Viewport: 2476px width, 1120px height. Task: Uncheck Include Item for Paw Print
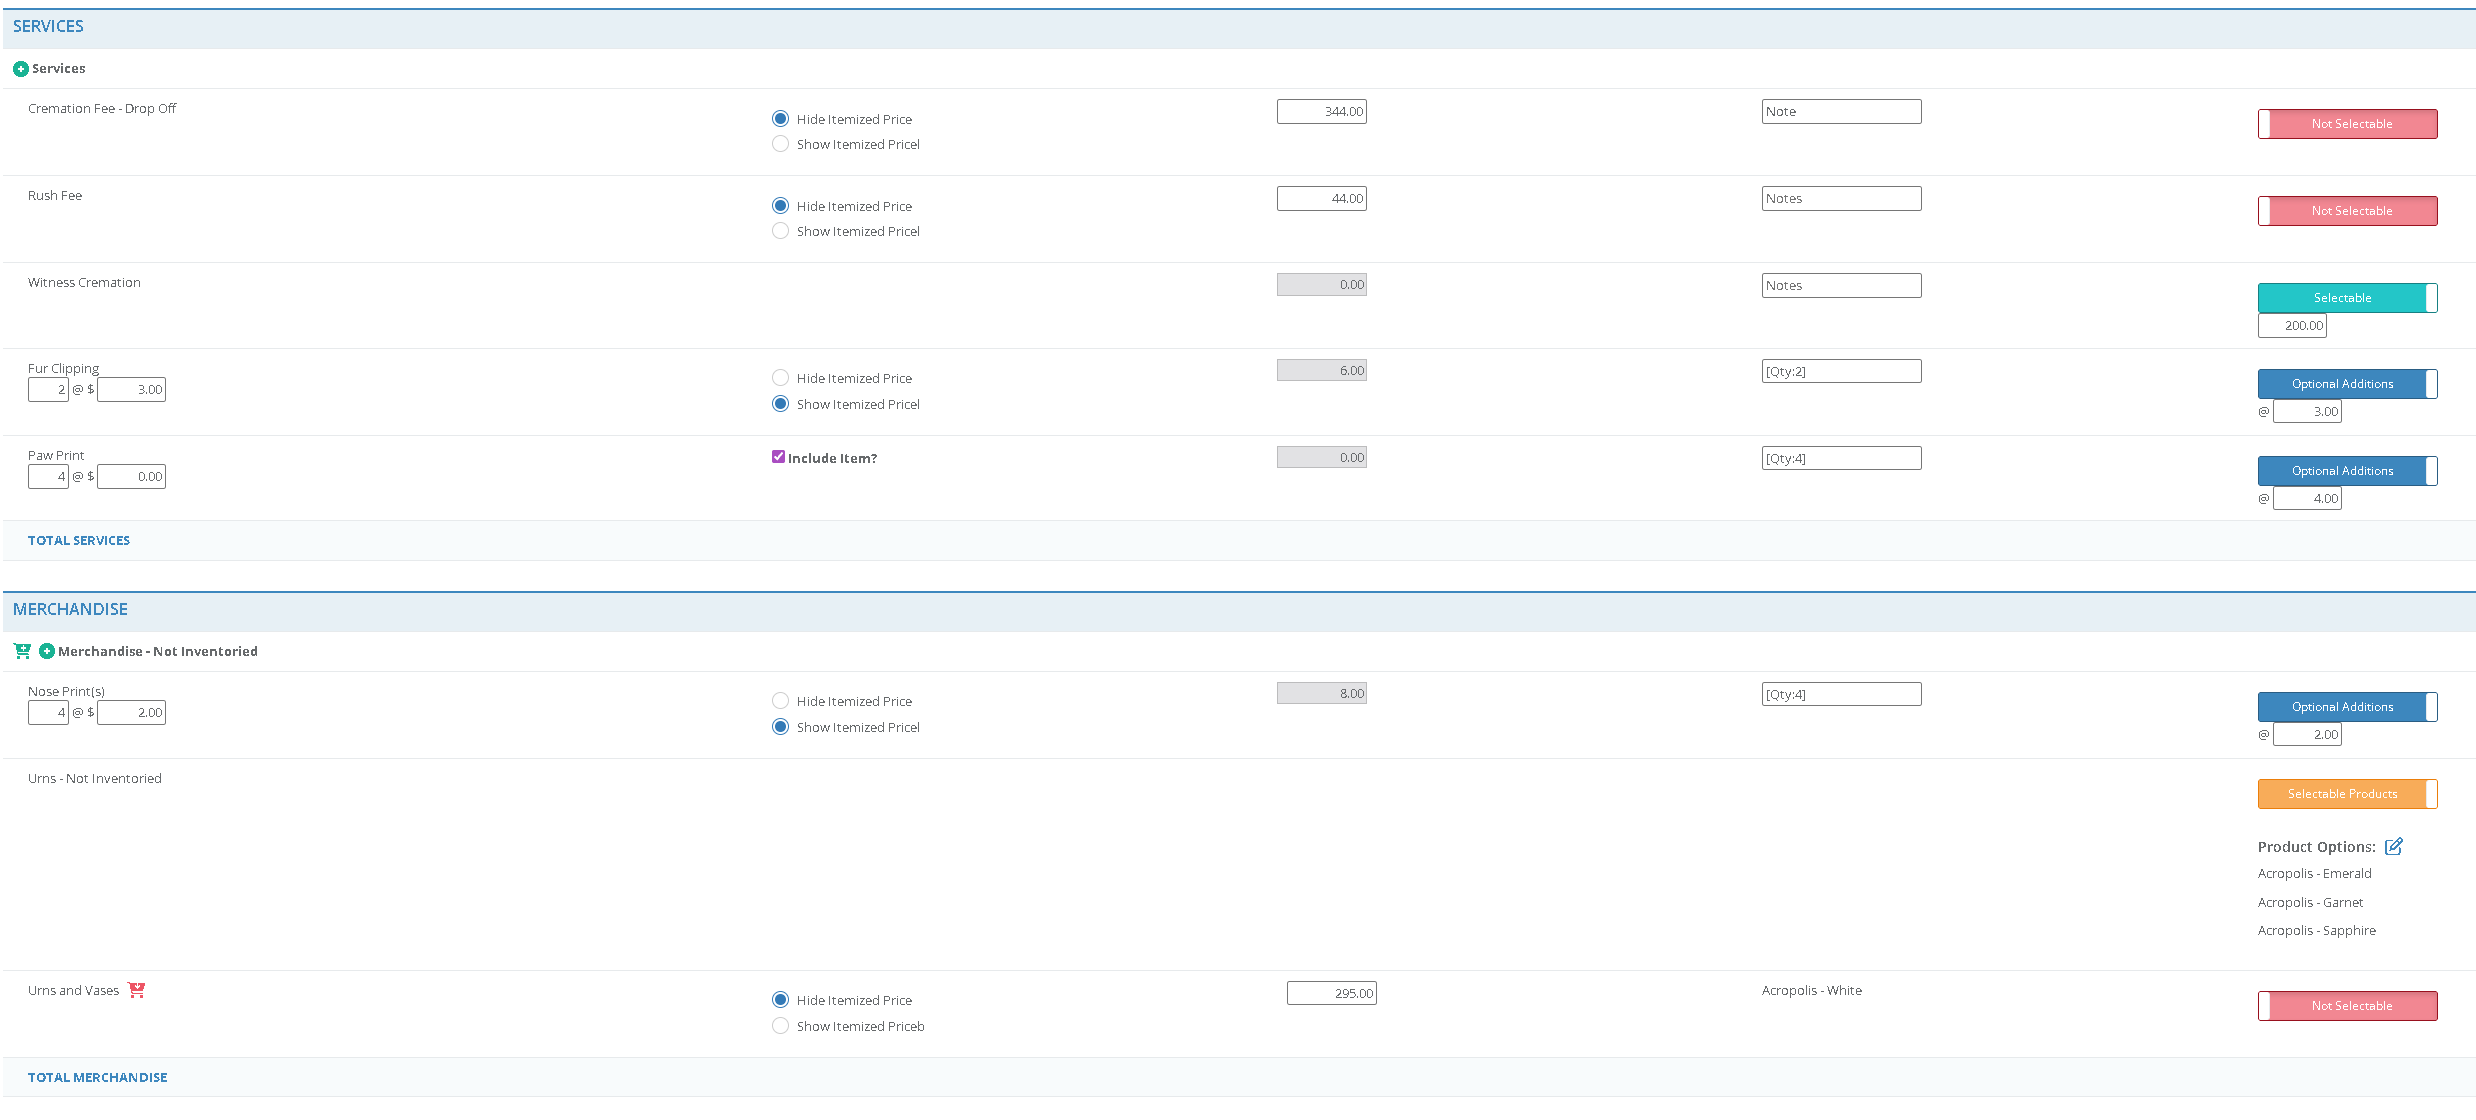click(x=778, y=457)
